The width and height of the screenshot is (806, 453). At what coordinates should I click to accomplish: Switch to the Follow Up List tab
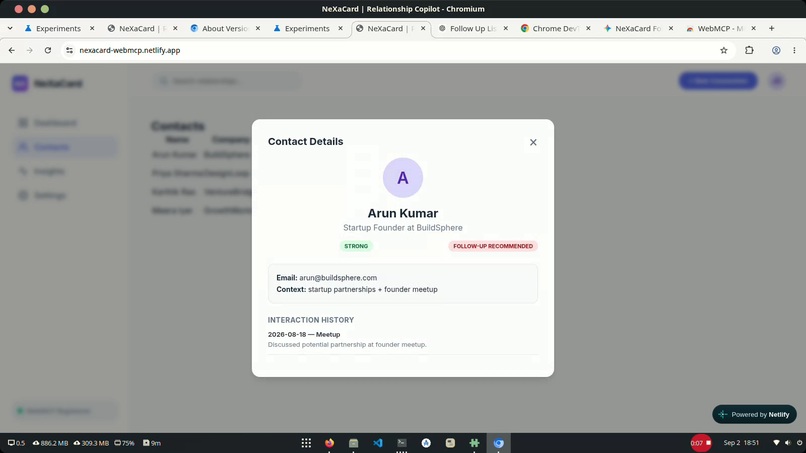click(x=473, y=28)
